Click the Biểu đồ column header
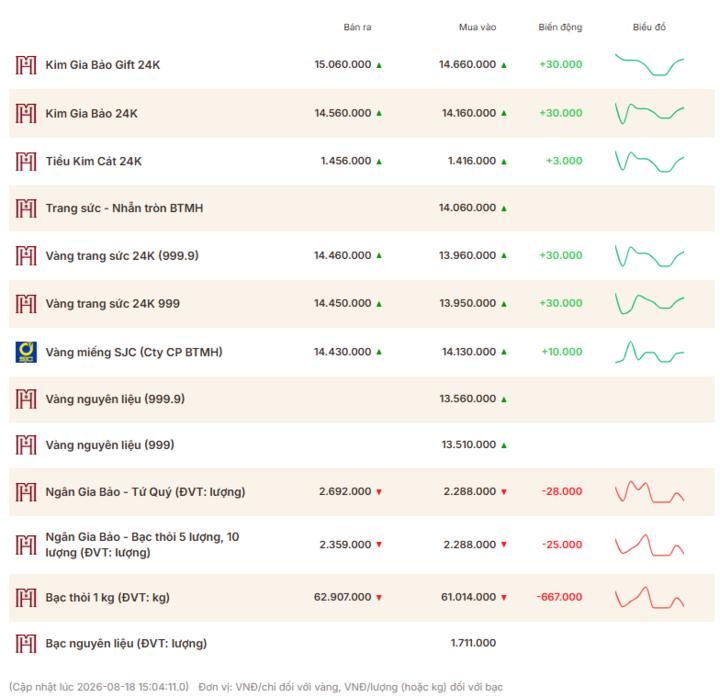 point(649,27)
